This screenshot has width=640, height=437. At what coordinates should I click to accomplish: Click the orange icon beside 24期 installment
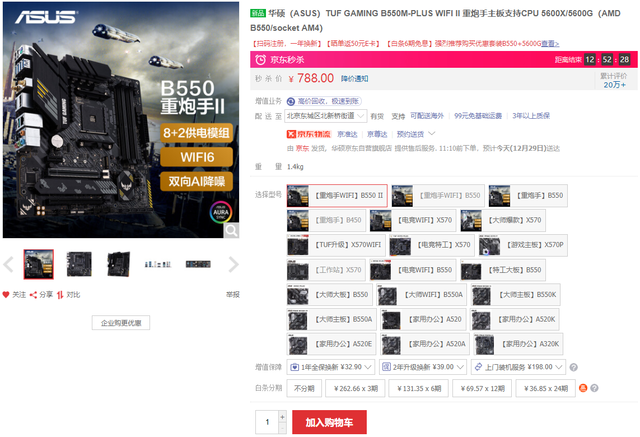[583, 388]
